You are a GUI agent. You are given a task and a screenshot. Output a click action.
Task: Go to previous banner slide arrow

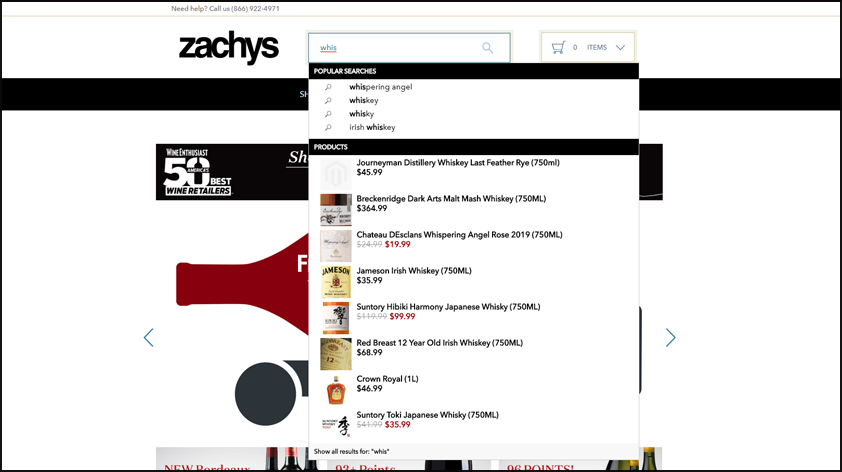149,338
